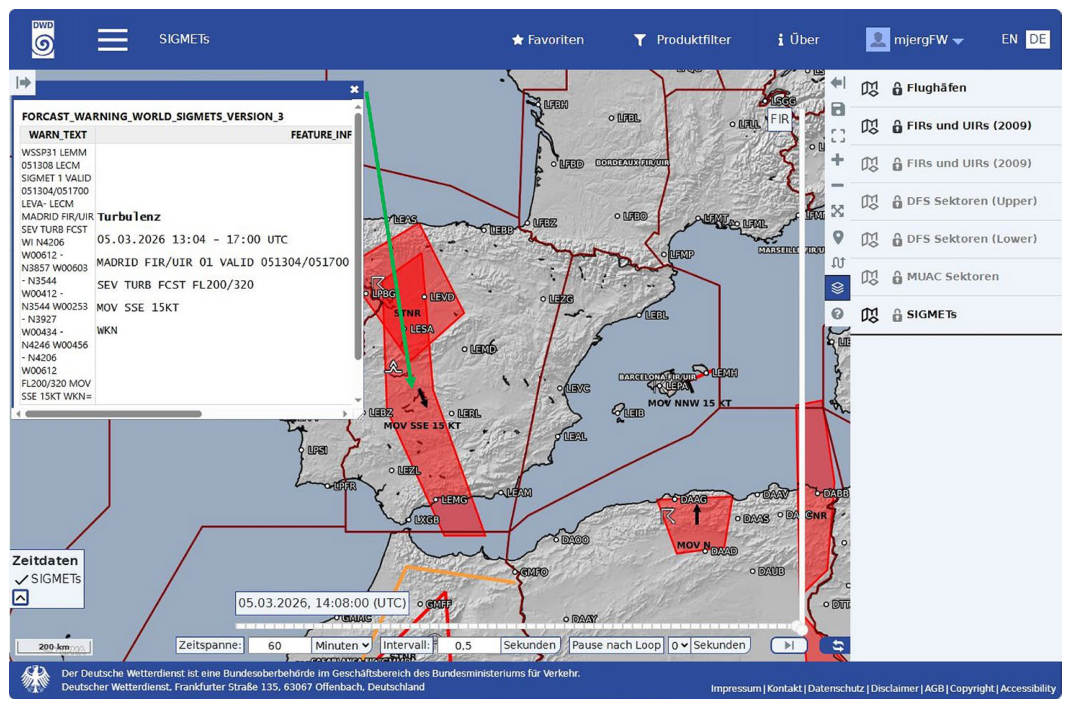The height and width of the screenshot is (707, 1070).
Task: Click the save icon in map toolbar
Action: pyautogui.click(x=838, y=109)
